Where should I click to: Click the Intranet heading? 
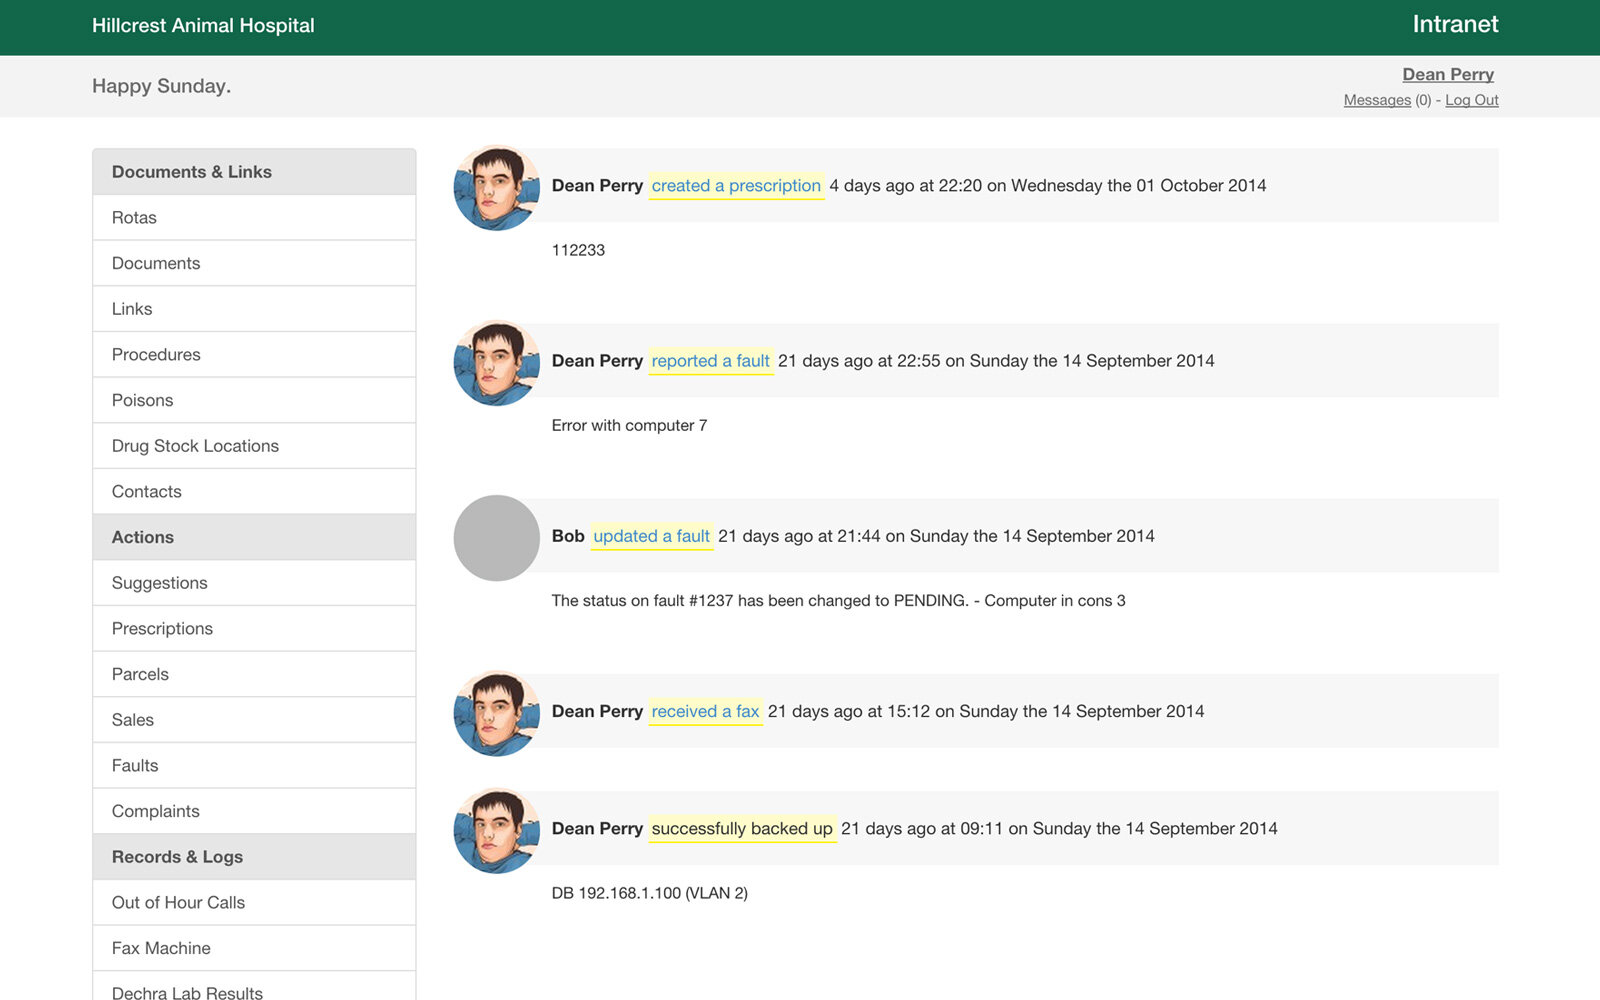pos(1455,25)
